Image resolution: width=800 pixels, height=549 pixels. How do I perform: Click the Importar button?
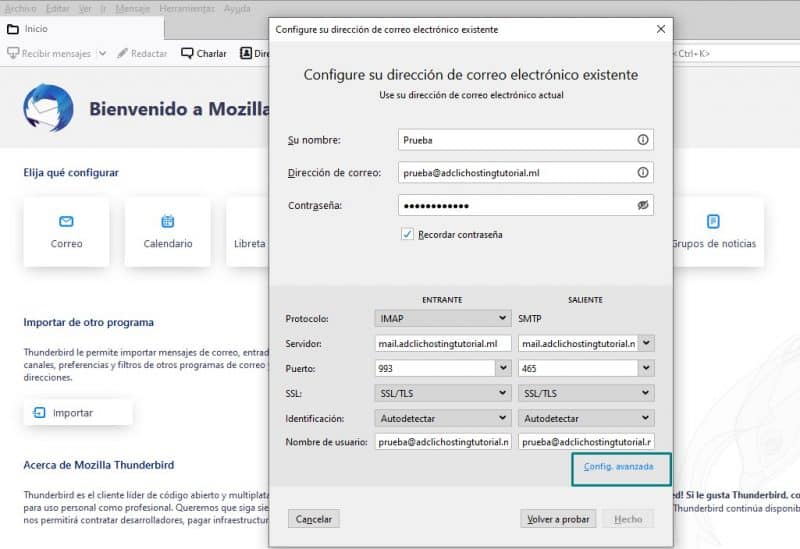coord(78,412)
